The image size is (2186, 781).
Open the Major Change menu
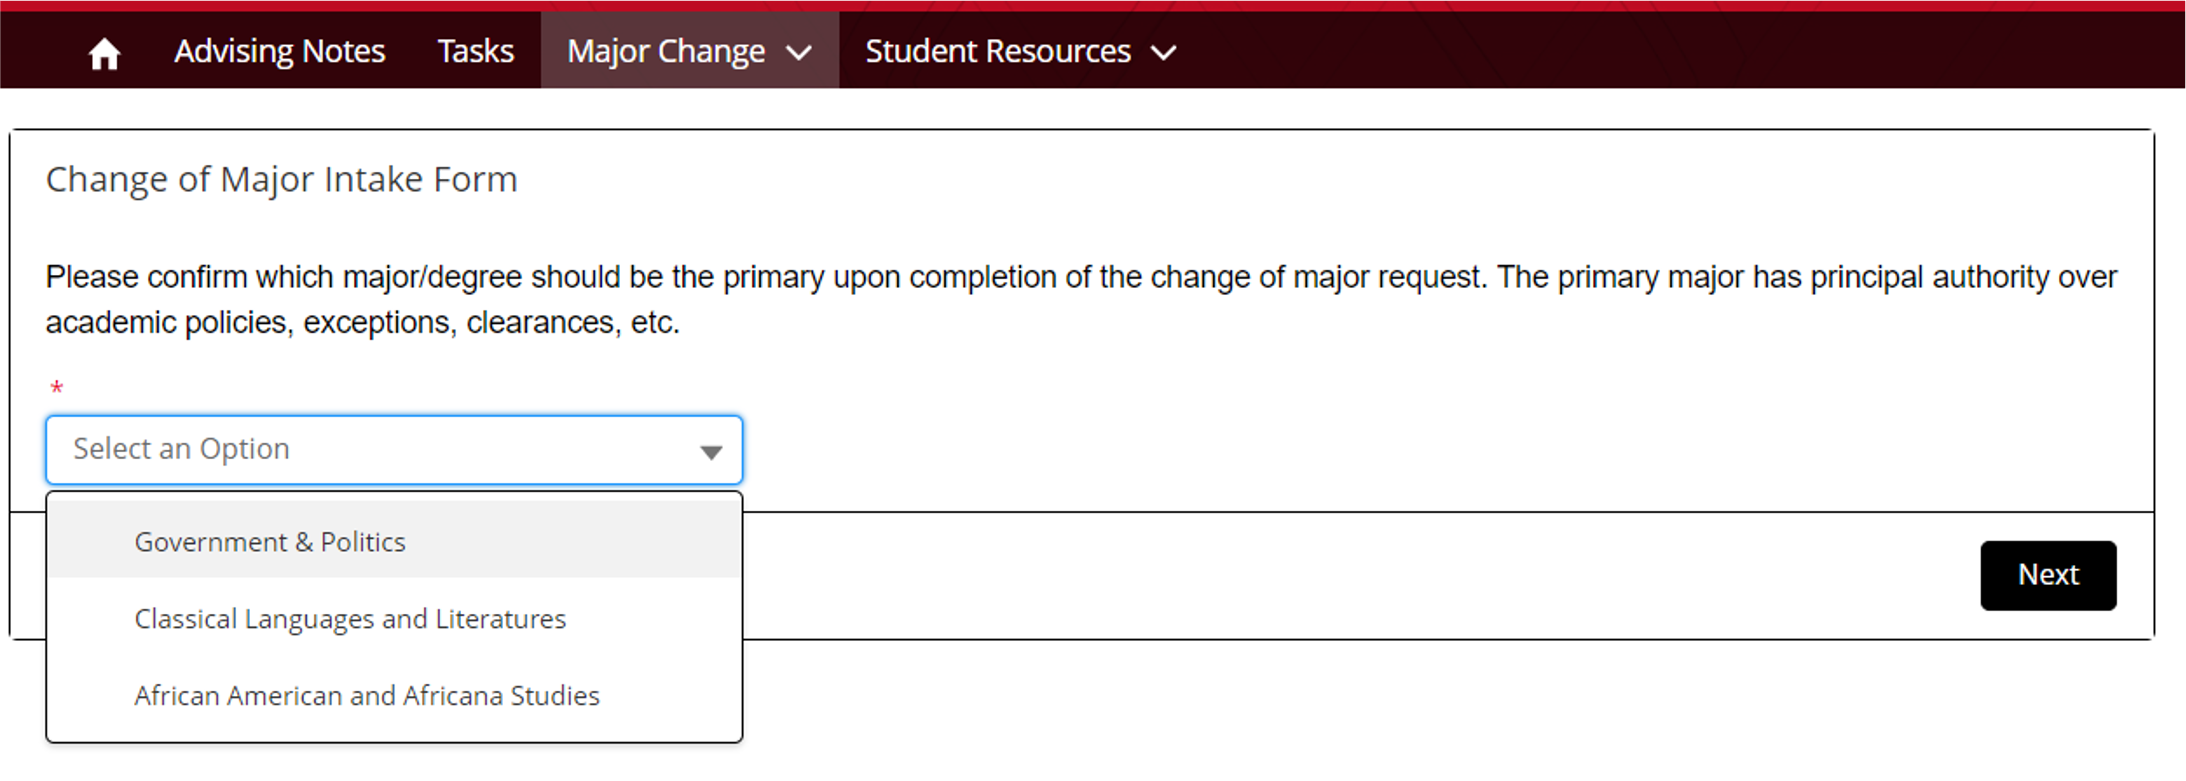tap(666, 51)
